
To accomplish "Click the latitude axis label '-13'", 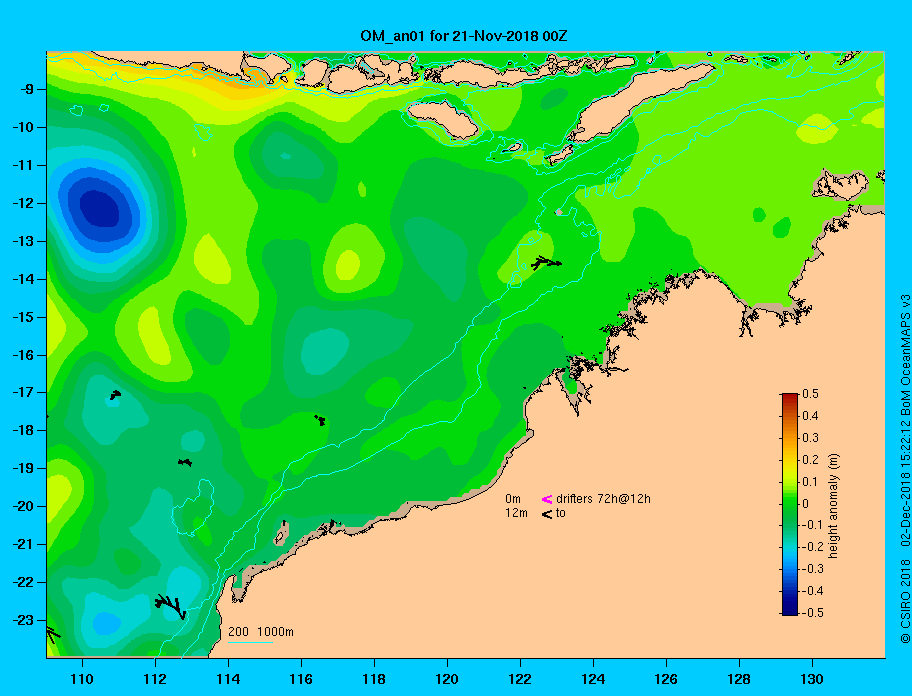I will point(23,241).
